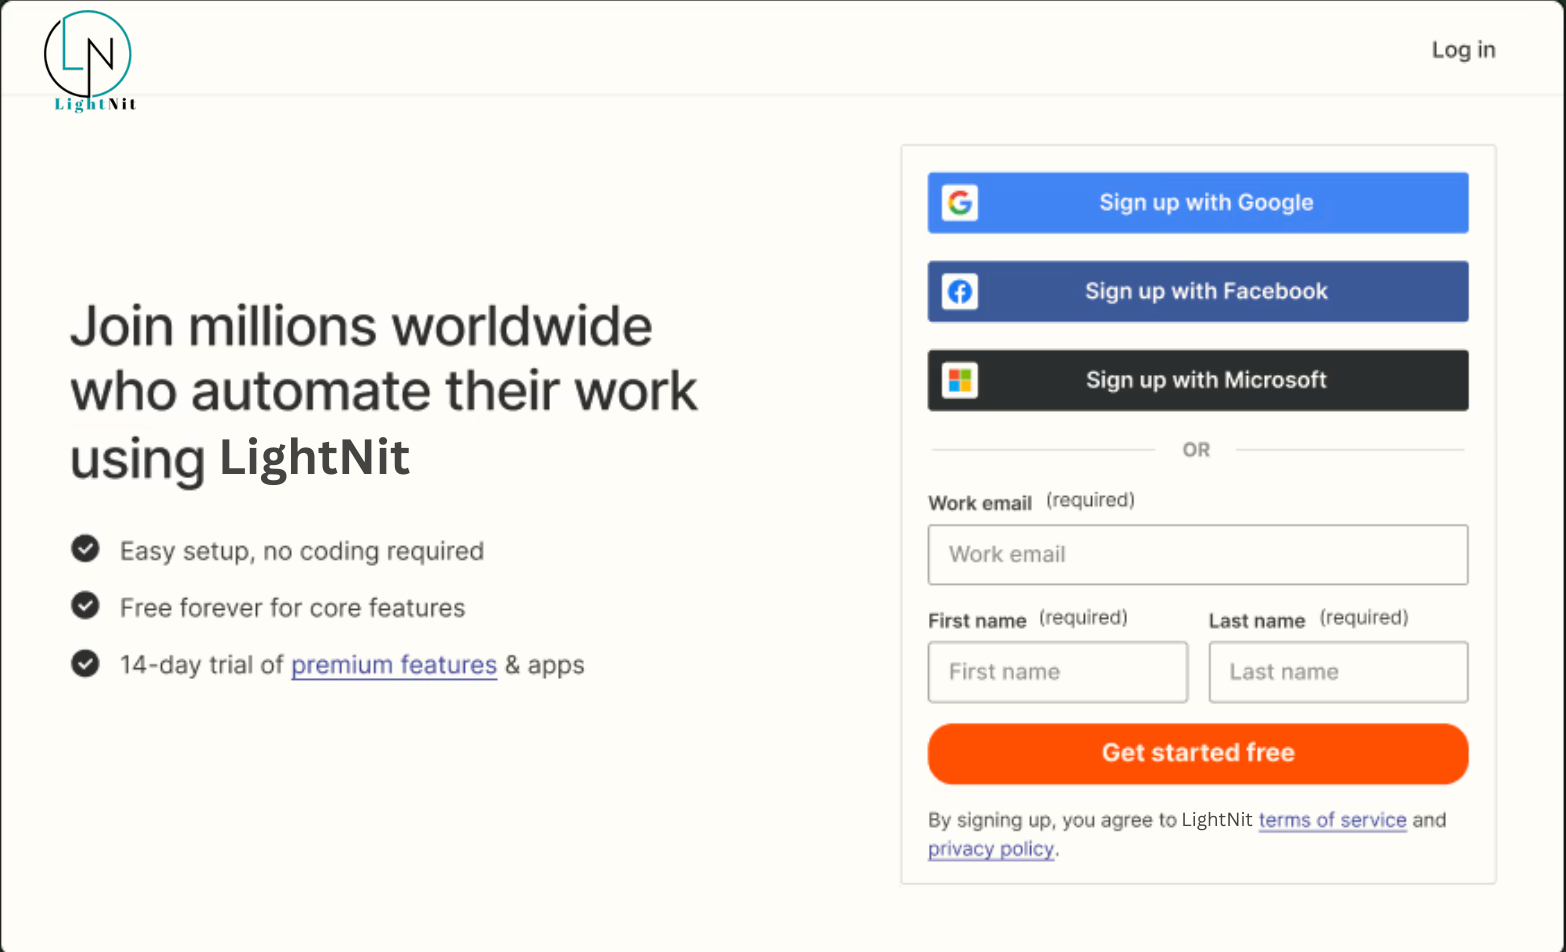Click the LightNit logo

[x=89, y=62]
